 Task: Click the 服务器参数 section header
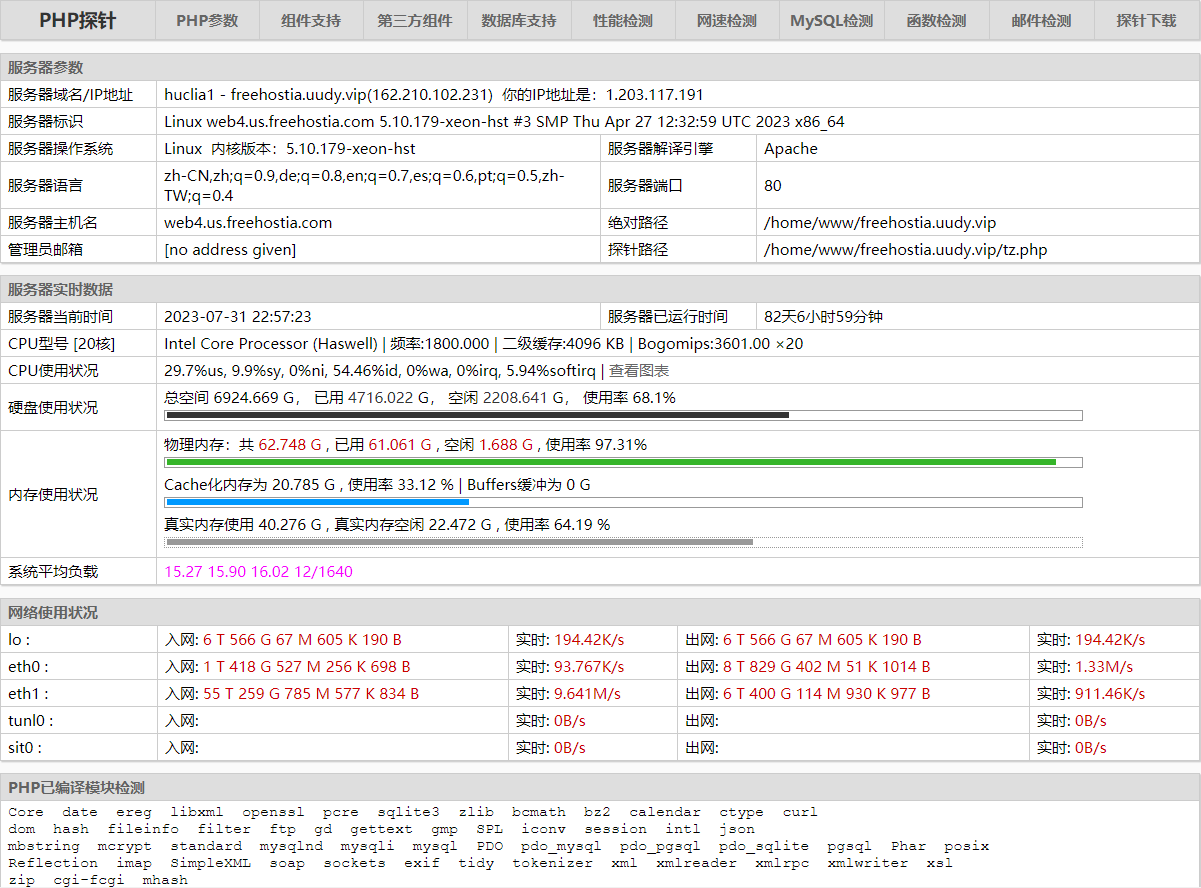pos(46,68)
